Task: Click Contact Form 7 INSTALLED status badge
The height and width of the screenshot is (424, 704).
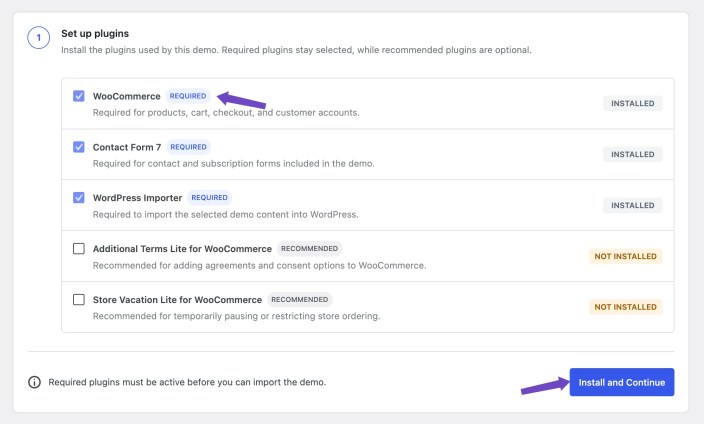Action: pos(633,155)
